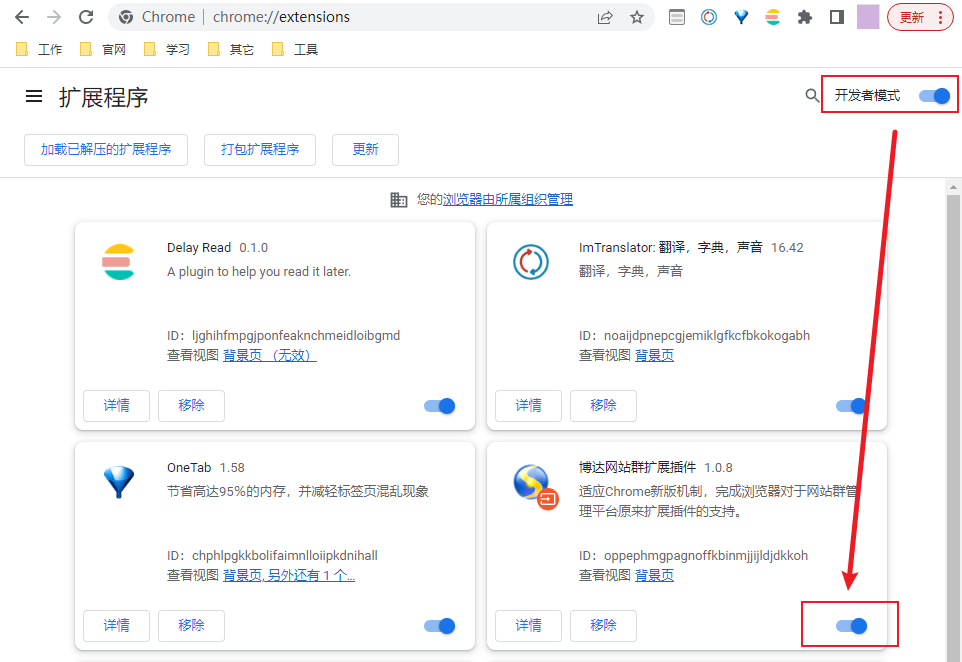Click the organization building icon

pos(399,199)
